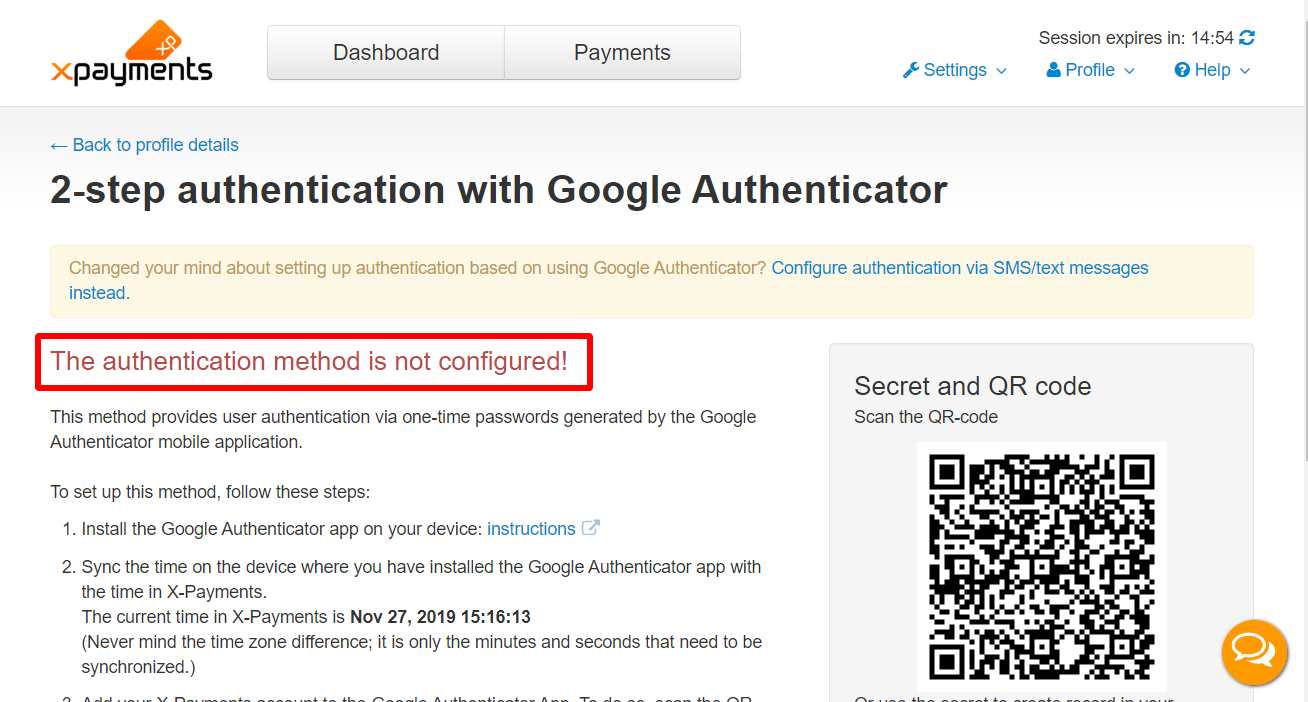The image size is (1308, 702).
Task: Click the red not configured warning text
Action: 309,361
